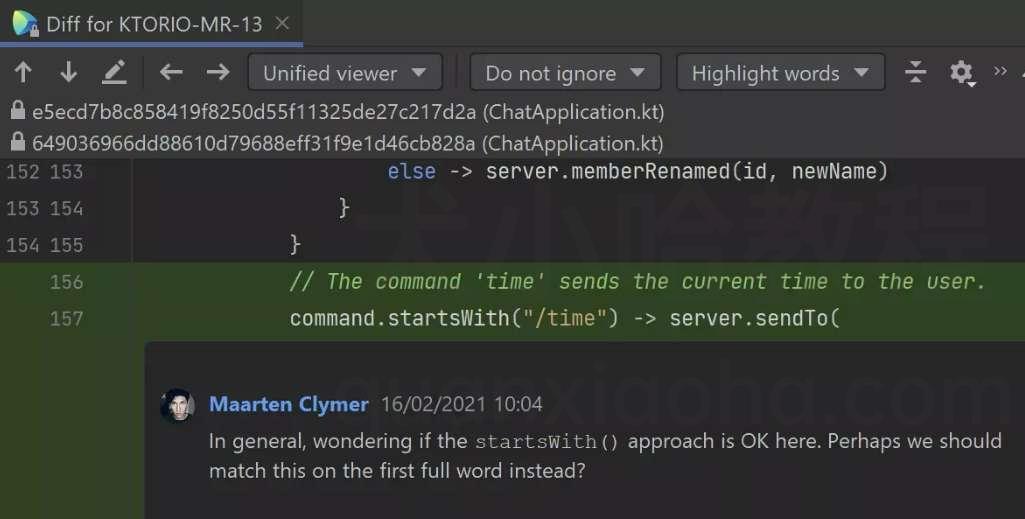Show more toolbar actions double chevron
The width and height of the screenshot is (1025, 519).
(x=1000, y=71)
